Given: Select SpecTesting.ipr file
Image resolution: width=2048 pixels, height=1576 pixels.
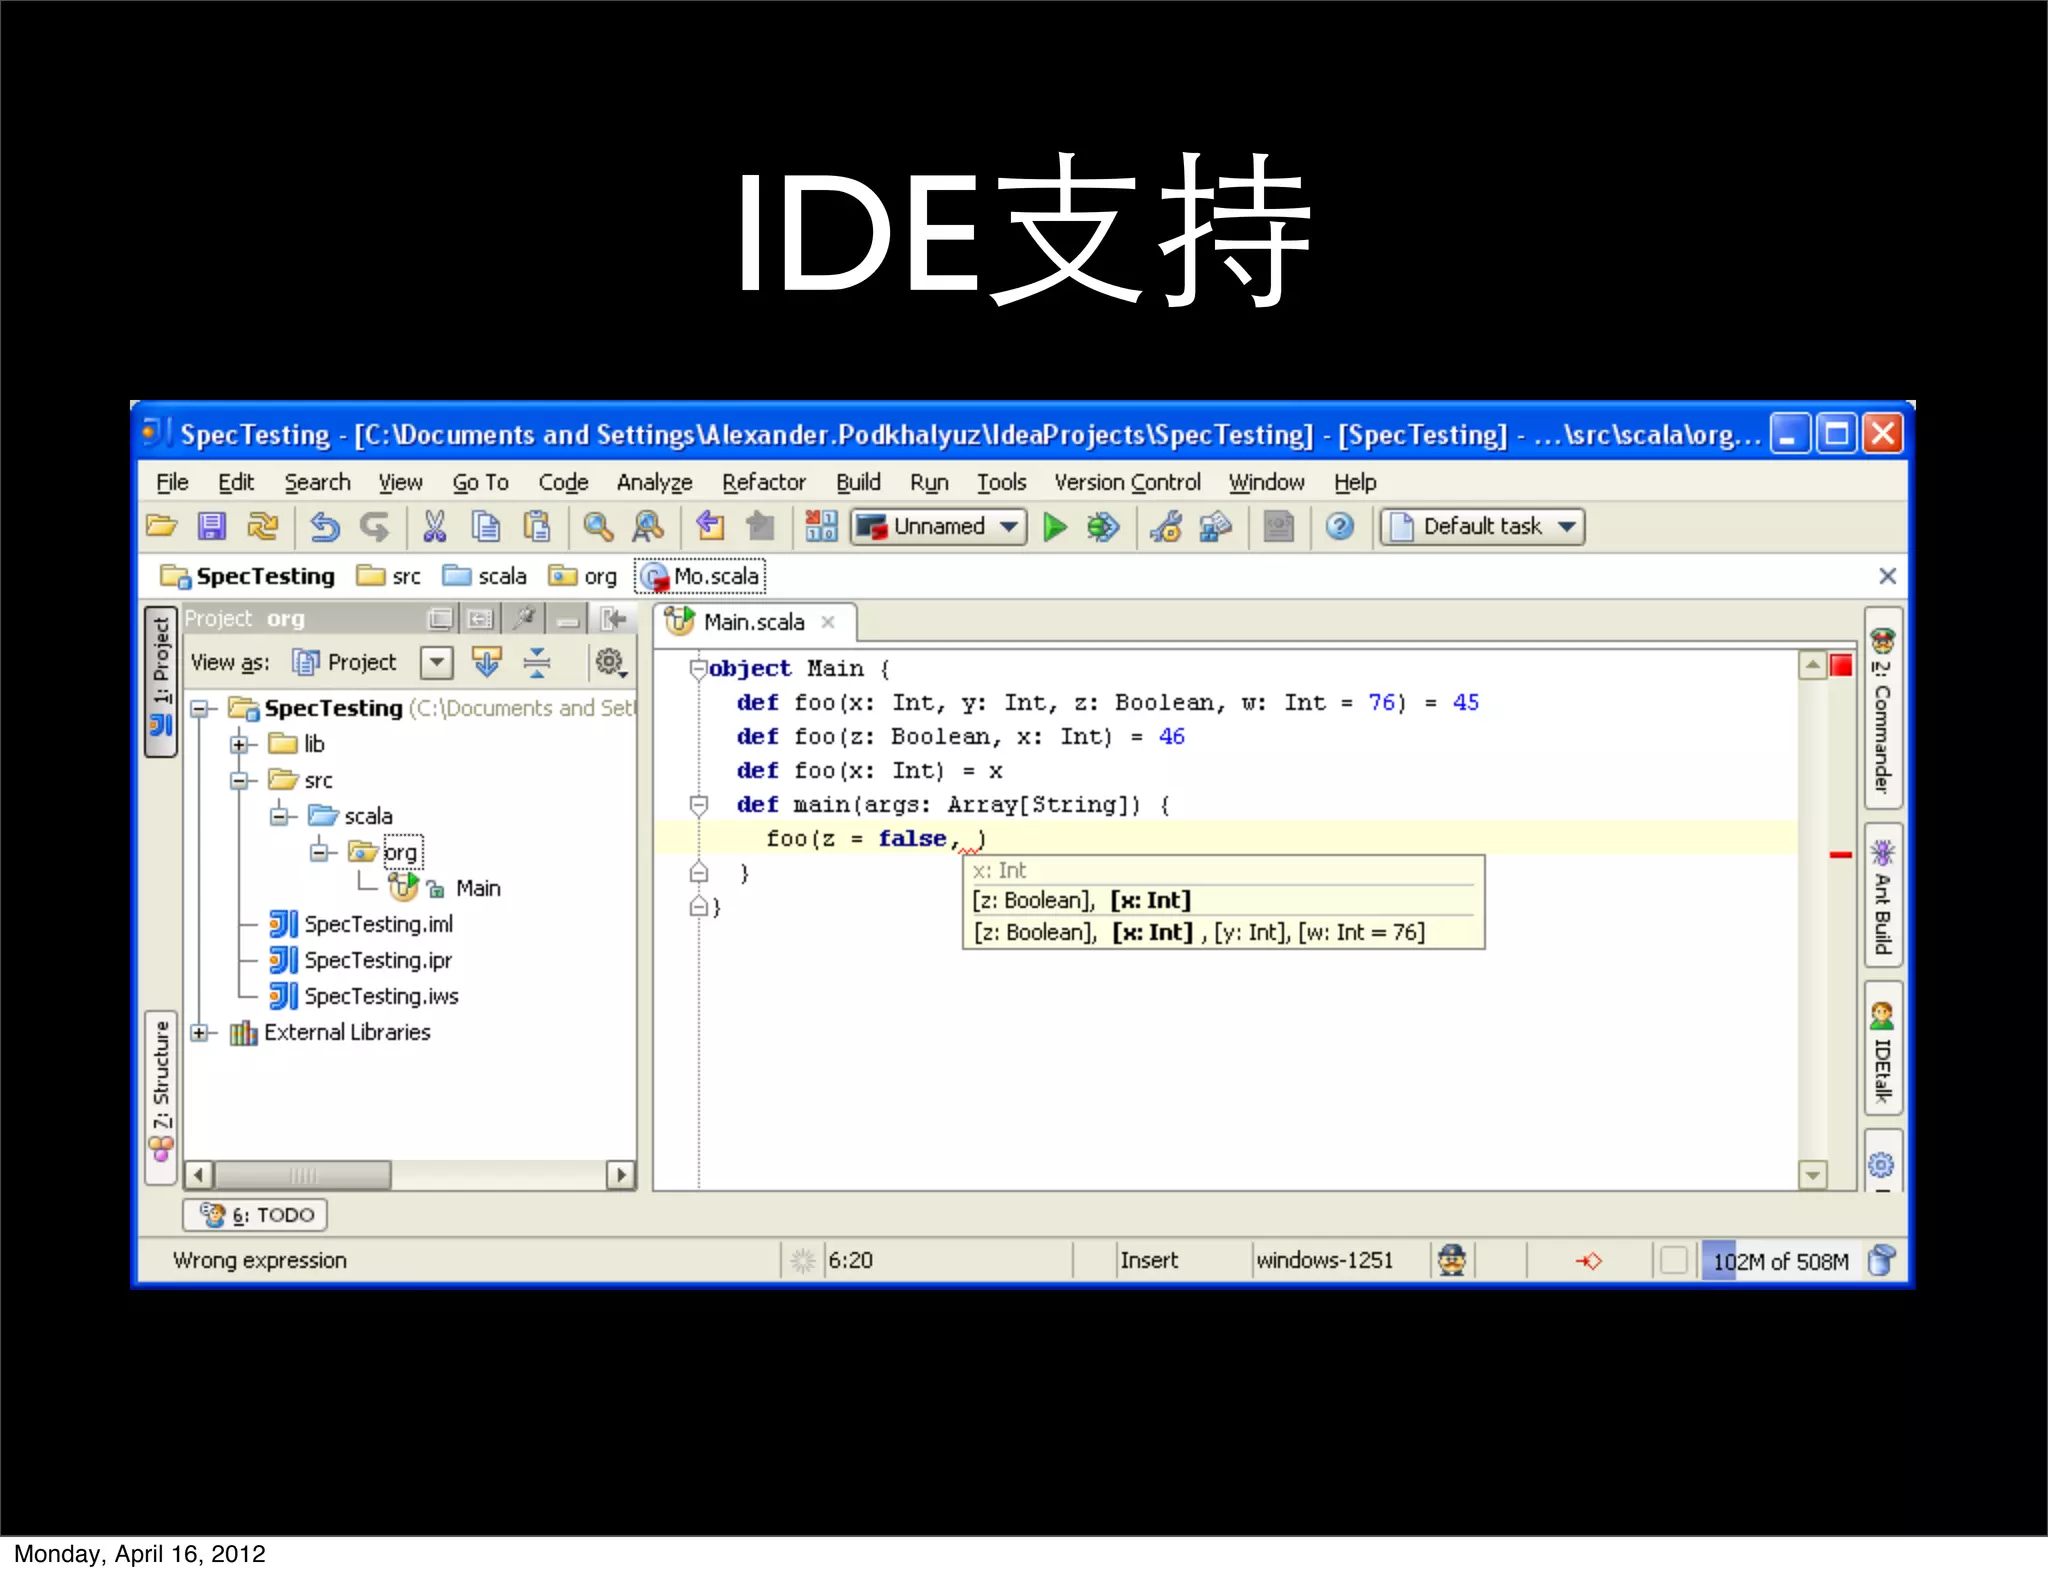Looking at the screenshot, I should pos(378,960).
